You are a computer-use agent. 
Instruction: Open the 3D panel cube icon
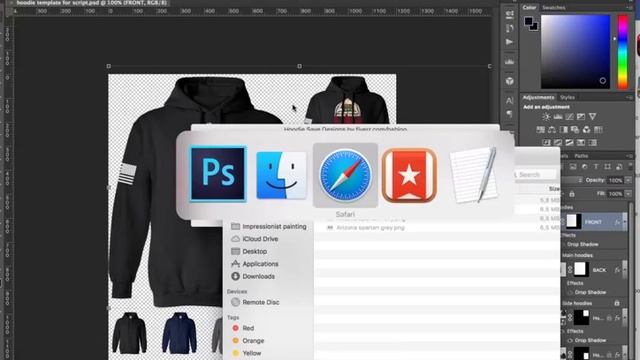(509, 81)
